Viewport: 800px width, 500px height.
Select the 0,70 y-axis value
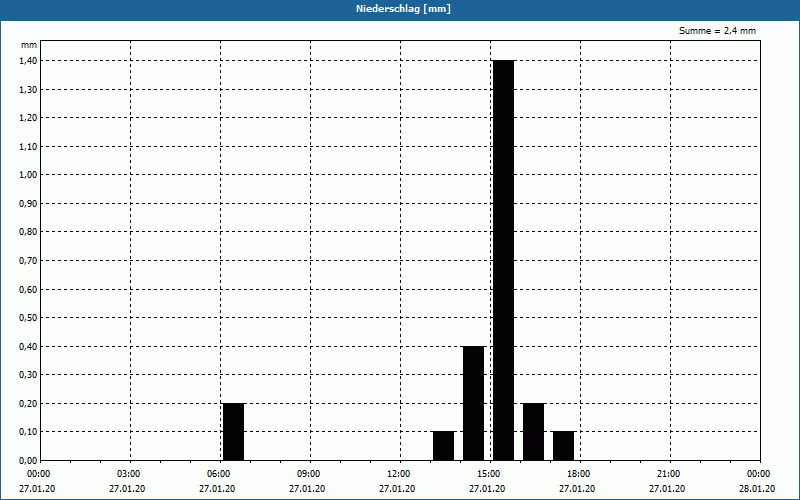[29, 261]
